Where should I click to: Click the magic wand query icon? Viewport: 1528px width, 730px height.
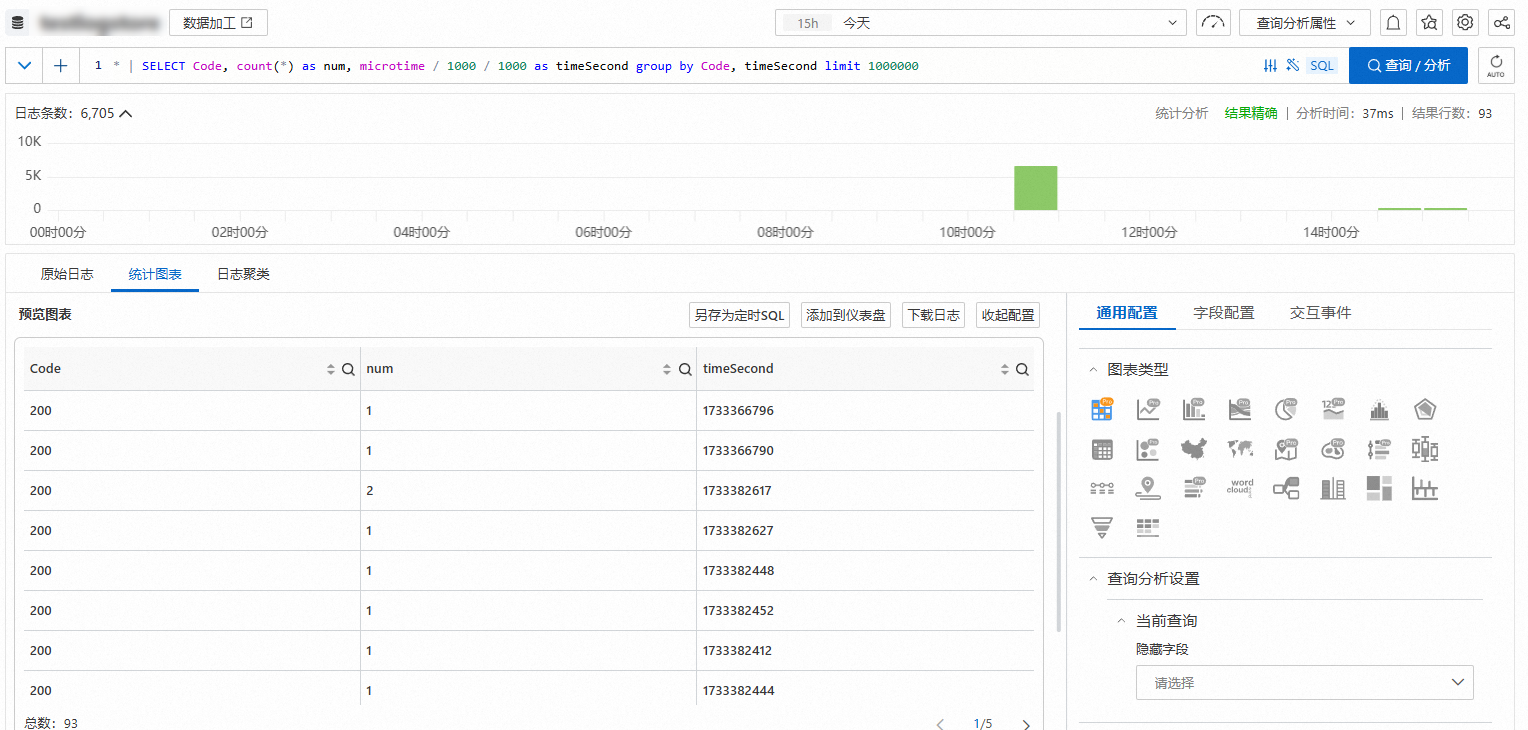pyautogui.click(x=1292, y=66)
